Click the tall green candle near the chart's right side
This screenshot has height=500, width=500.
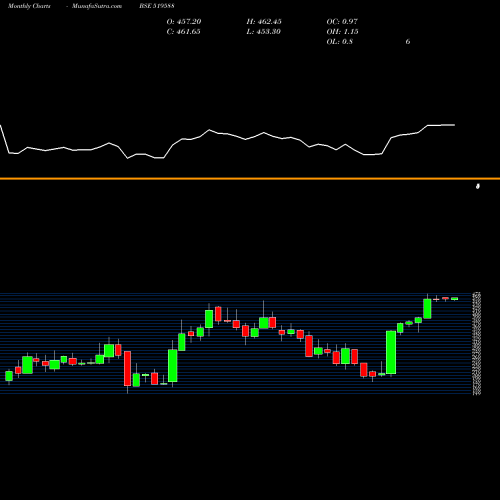(391, 352)
